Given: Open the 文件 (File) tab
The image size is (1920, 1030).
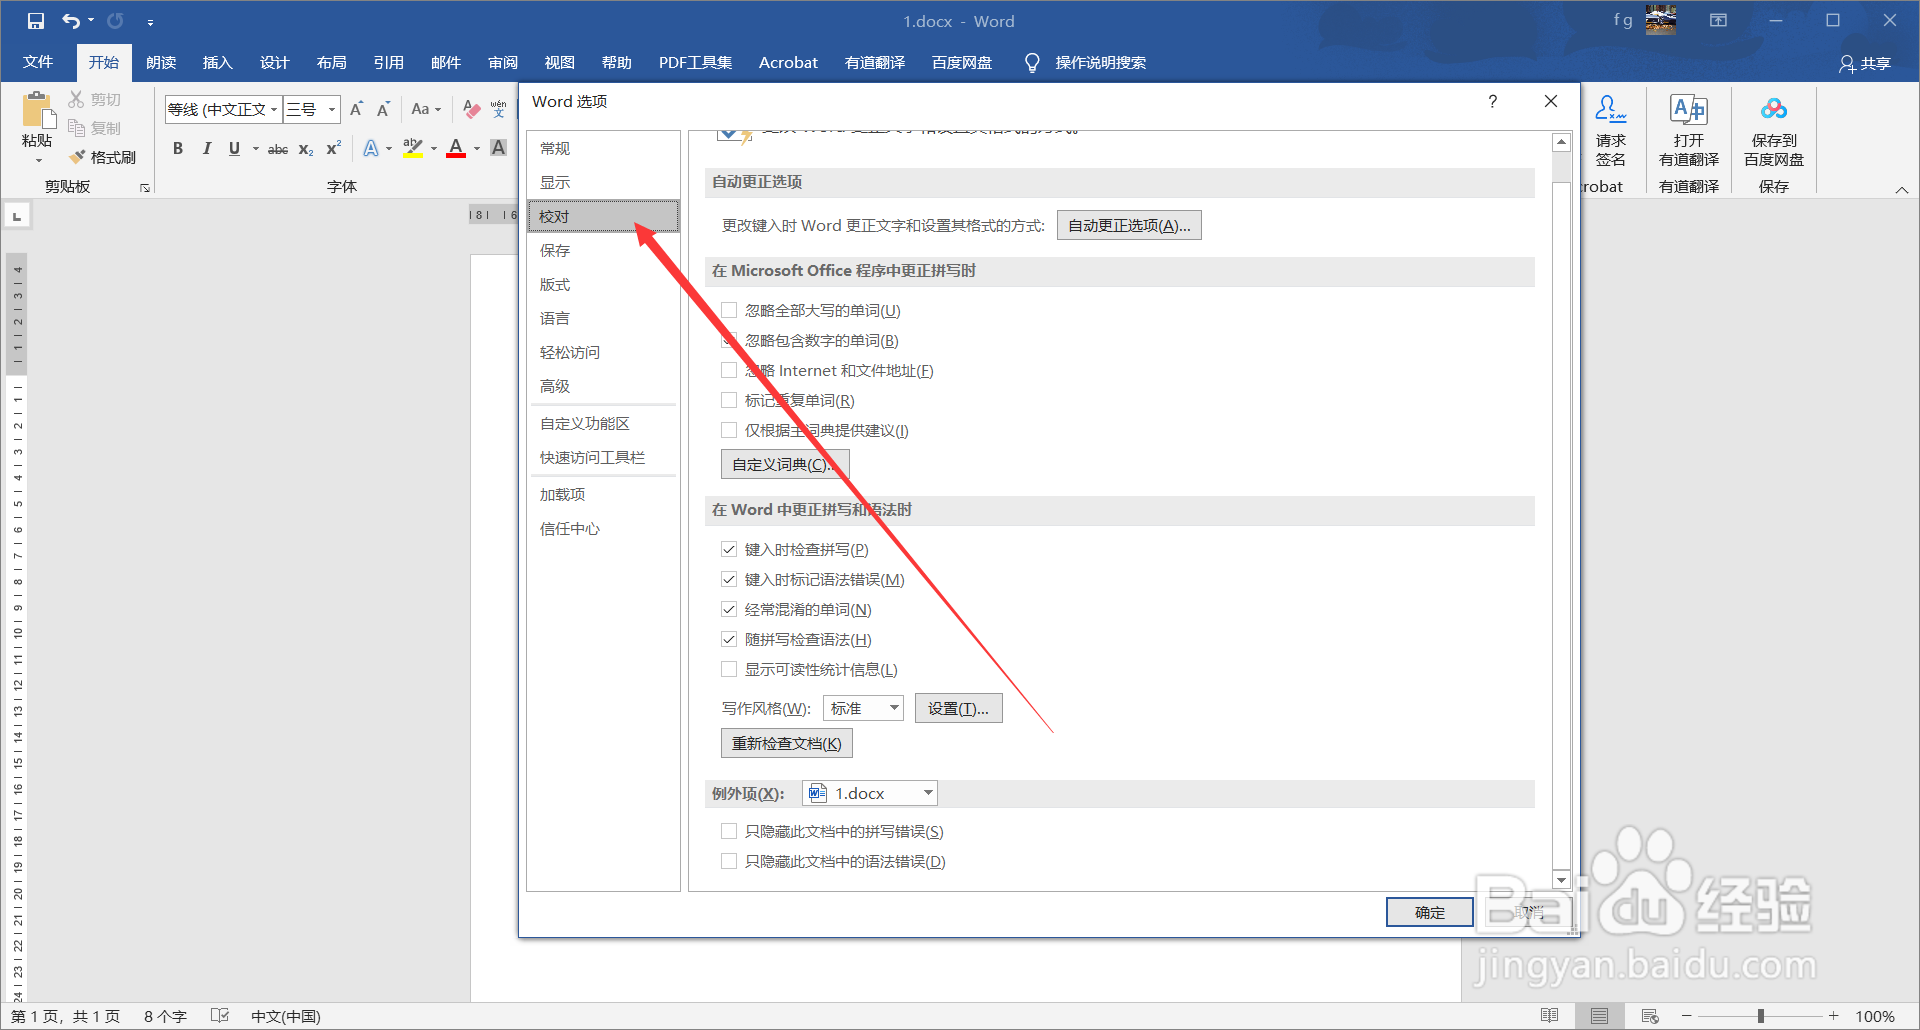Looking at the screenshot, I should click(x=38, y=62).
